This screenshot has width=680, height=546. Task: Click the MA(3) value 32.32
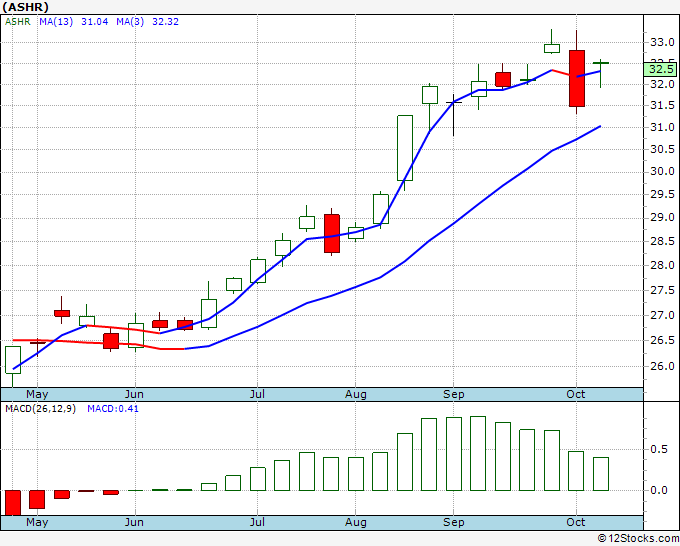165,22
